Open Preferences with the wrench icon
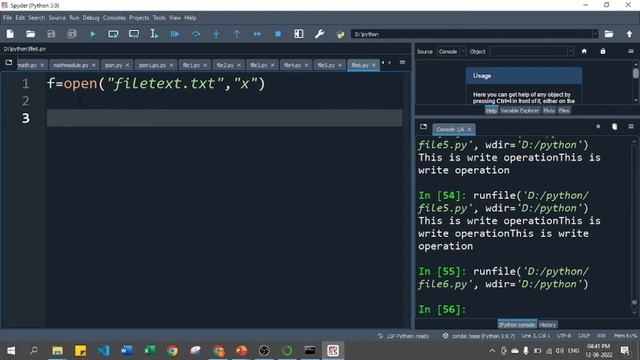 pos(320,34)
